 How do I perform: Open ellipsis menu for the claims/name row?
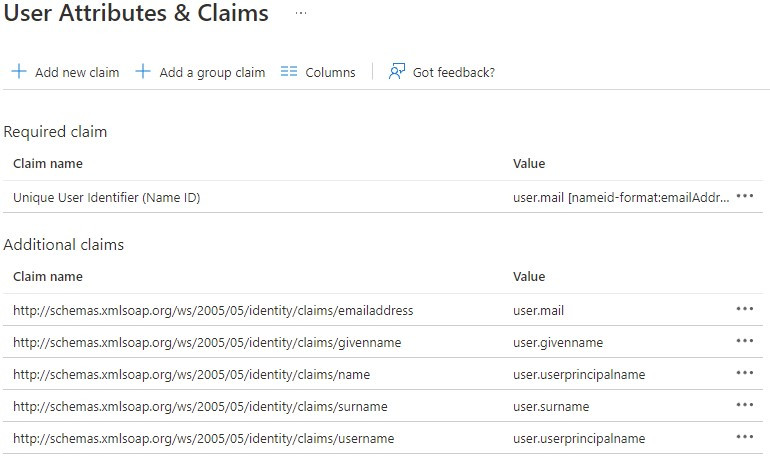click(744, 374)
